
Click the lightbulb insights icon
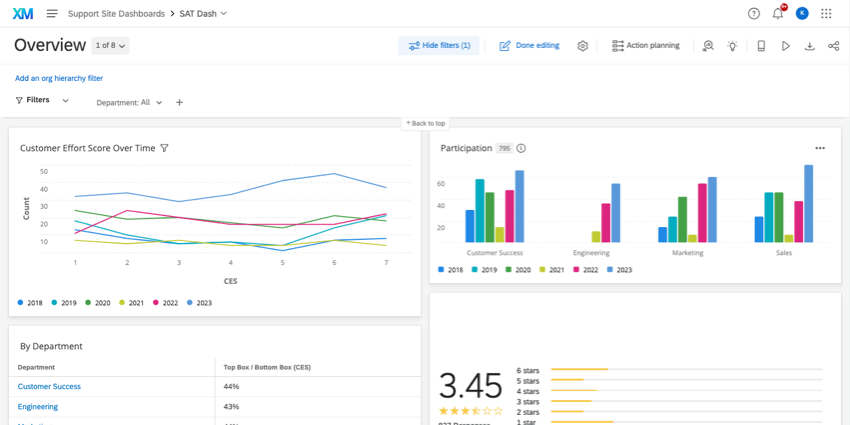point(733,46)
